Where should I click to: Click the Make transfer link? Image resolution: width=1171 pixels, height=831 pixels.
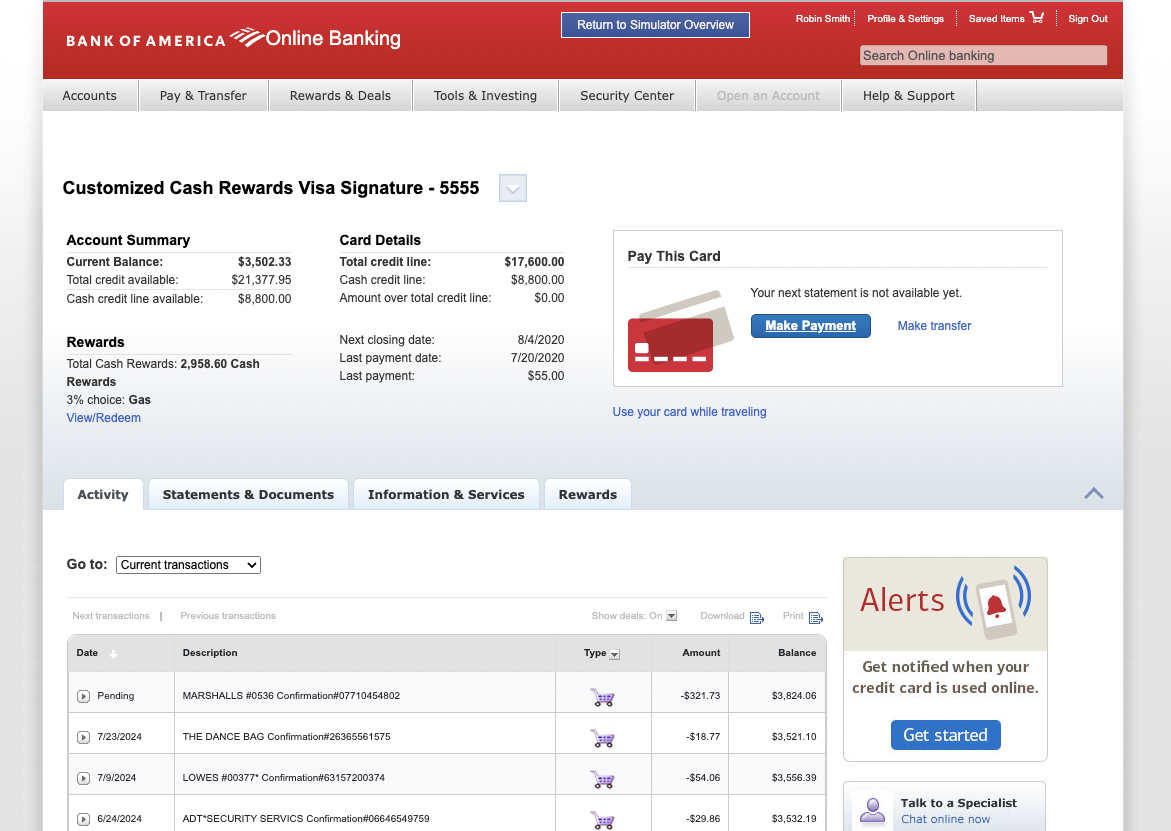[x=934, y=326]
